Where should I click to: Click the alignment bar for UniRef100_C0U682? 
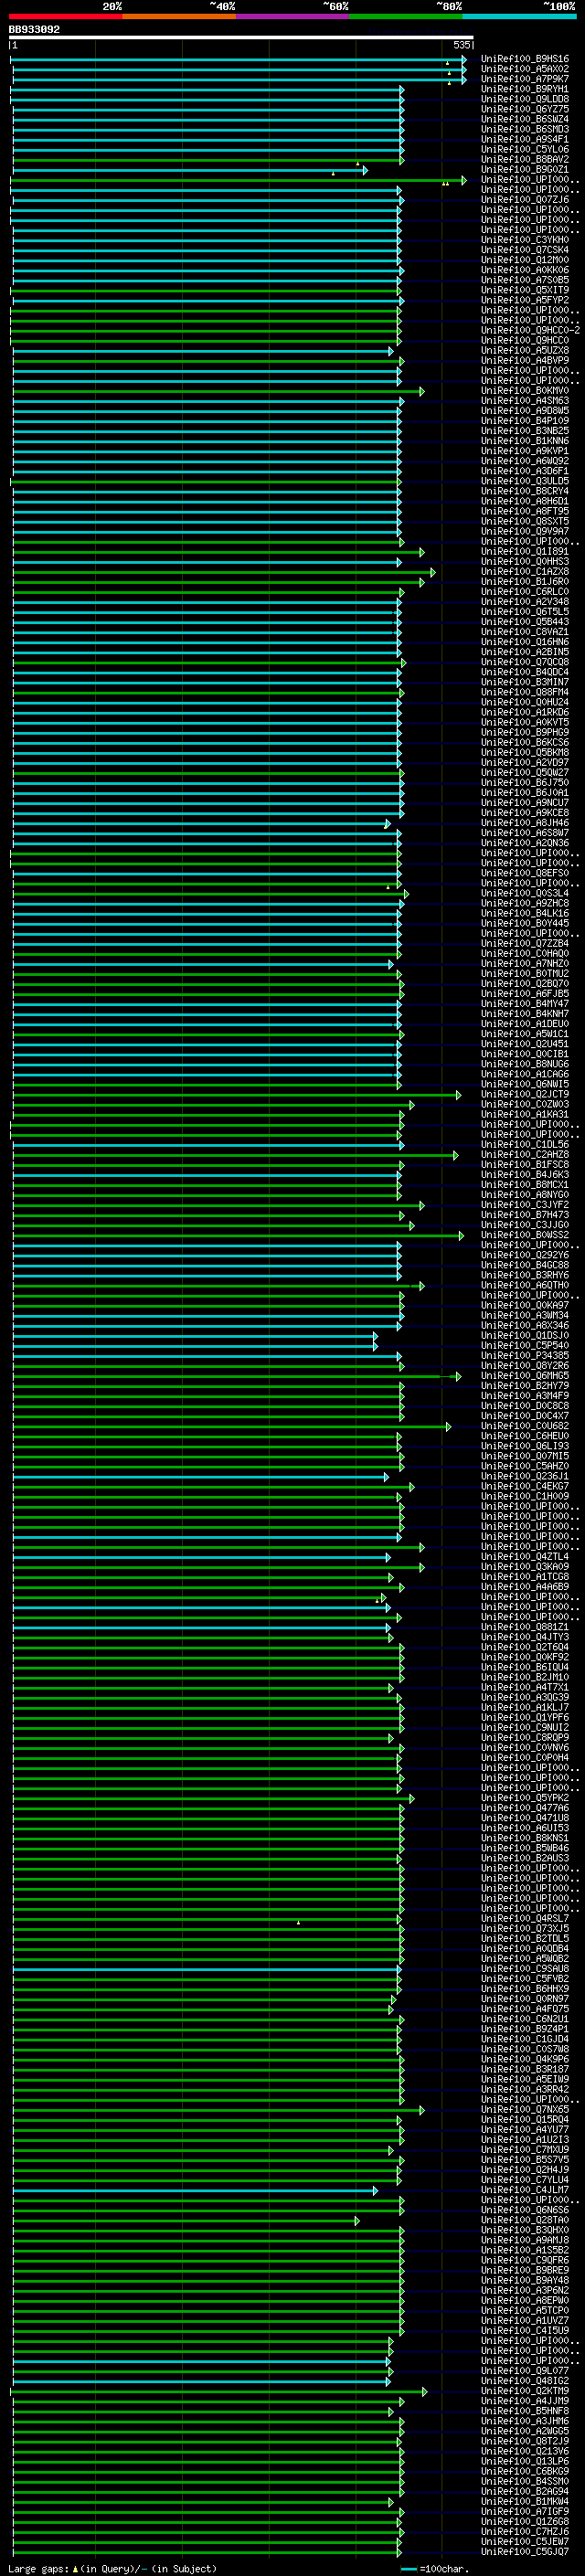231,1427
